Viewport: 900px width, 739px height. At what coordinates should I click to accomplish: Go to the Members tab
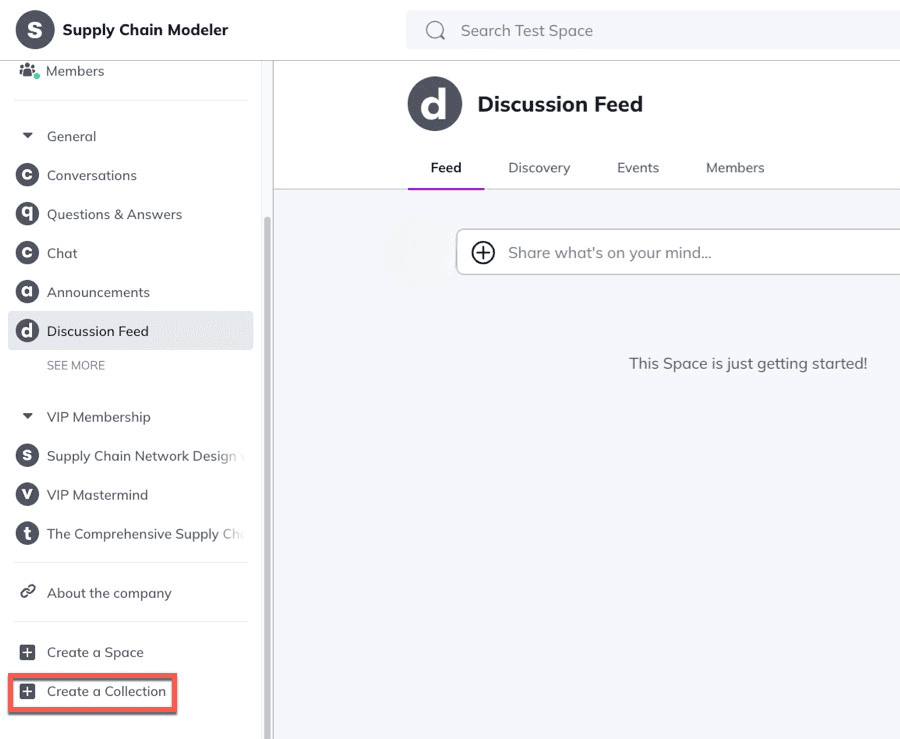(735, 168)
